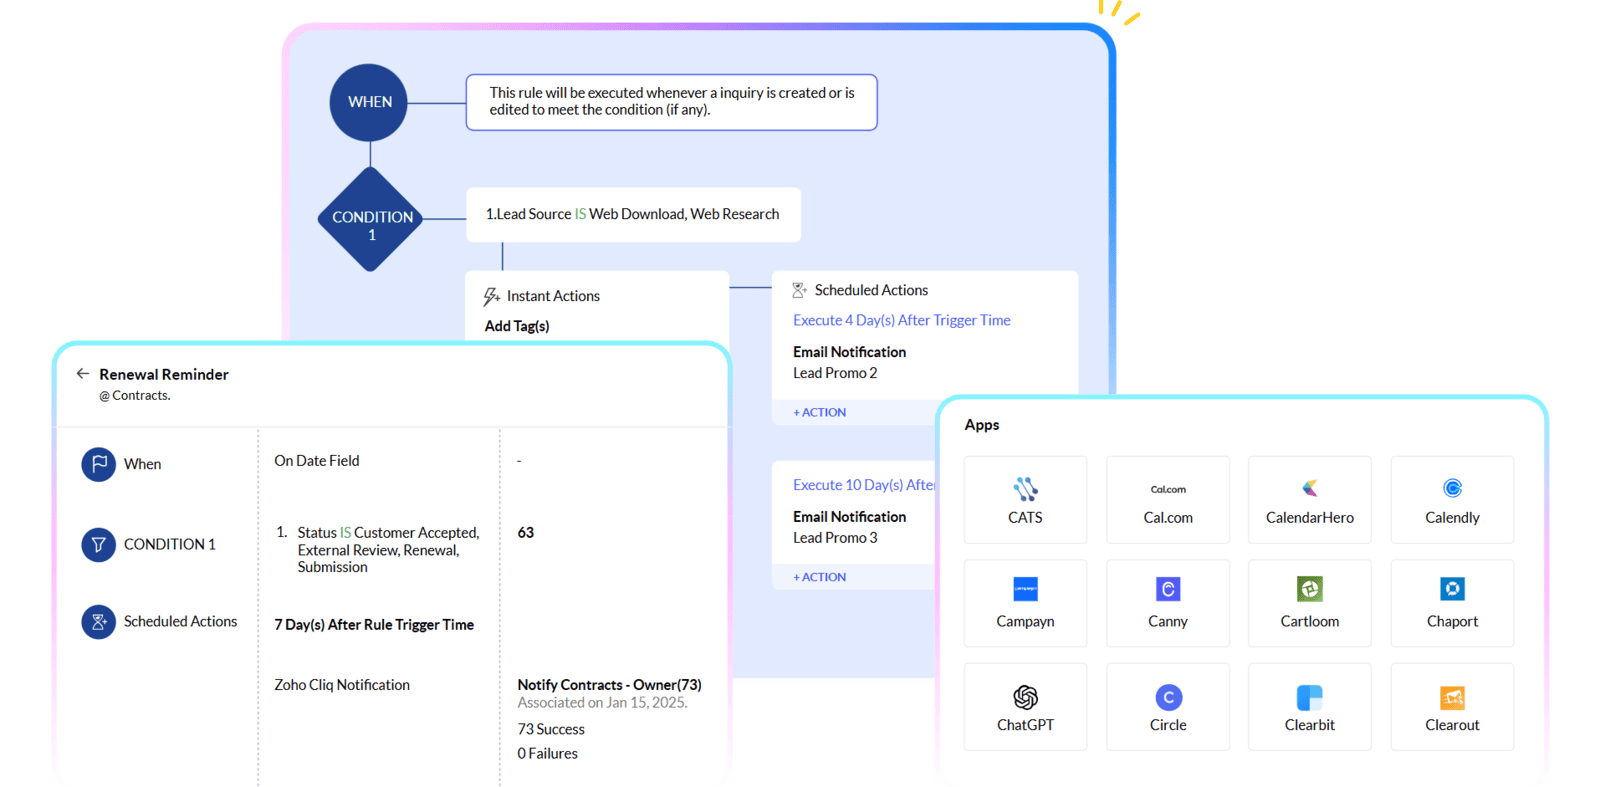
Task: Click the back arrow beside Renewal Reminder
Action: 83,374
